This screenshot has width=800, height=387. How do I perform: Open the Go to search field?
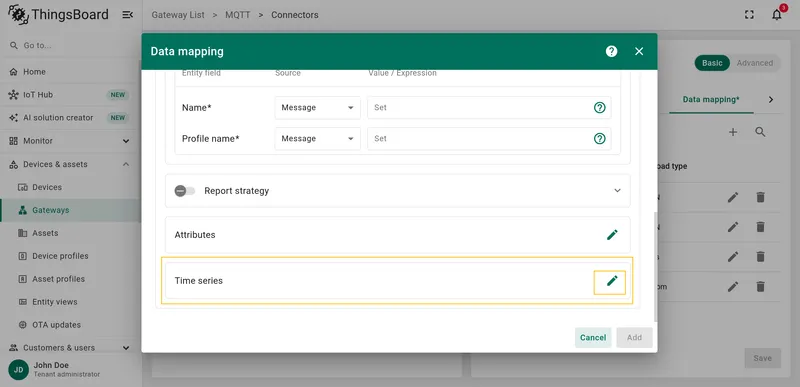point(70,45)
